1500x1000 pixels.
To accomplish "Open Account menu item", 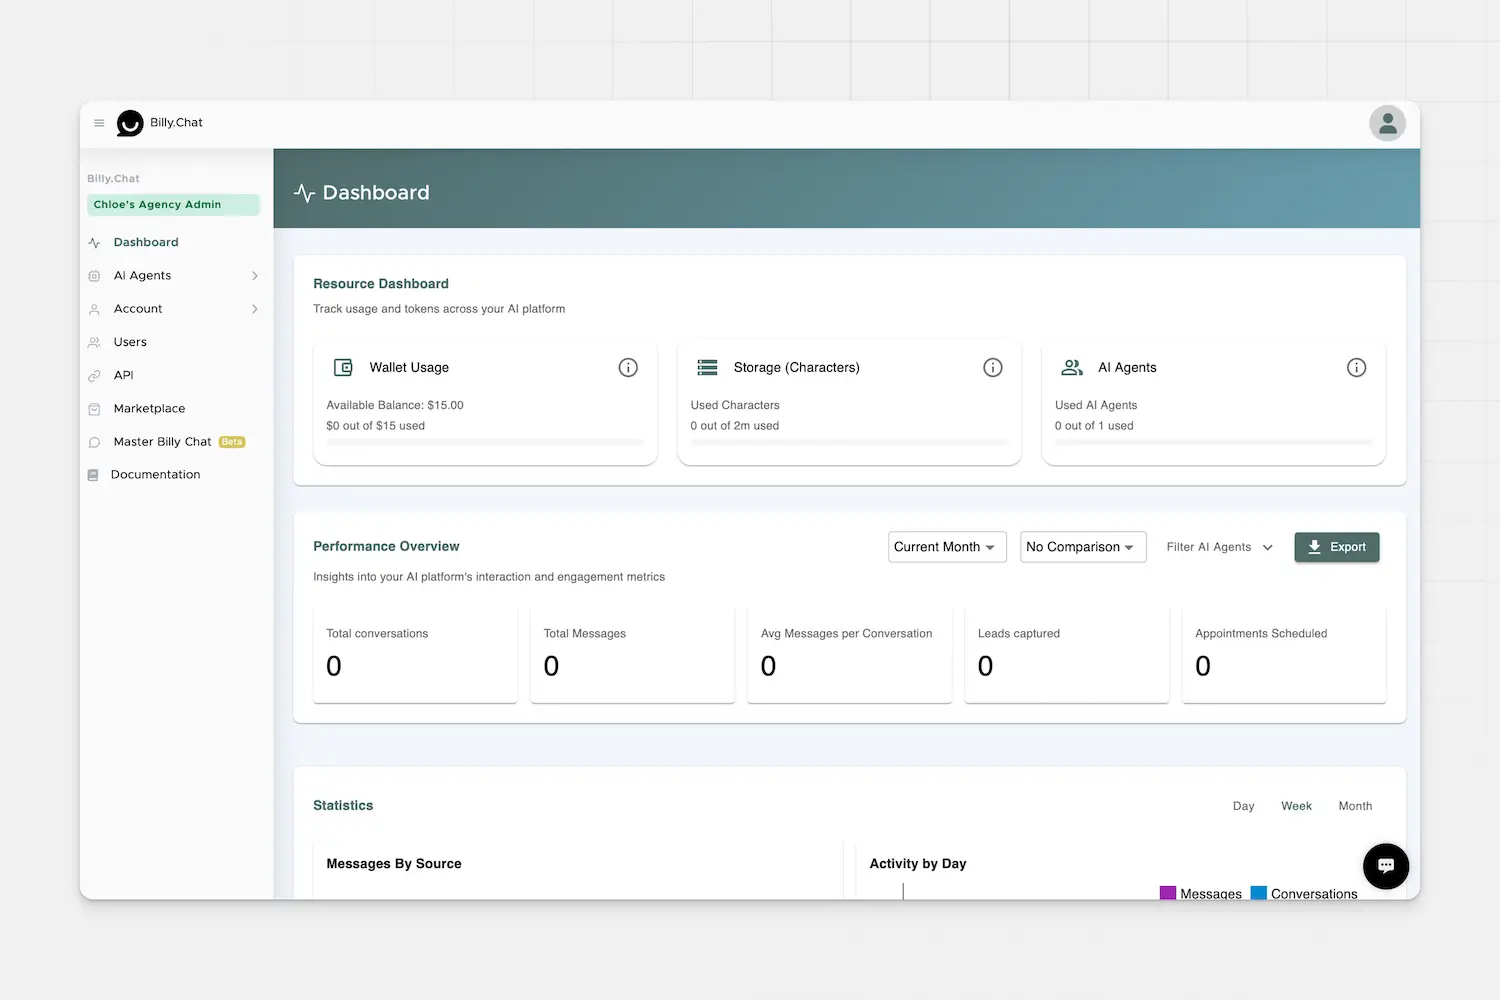I will pos(138,309).
